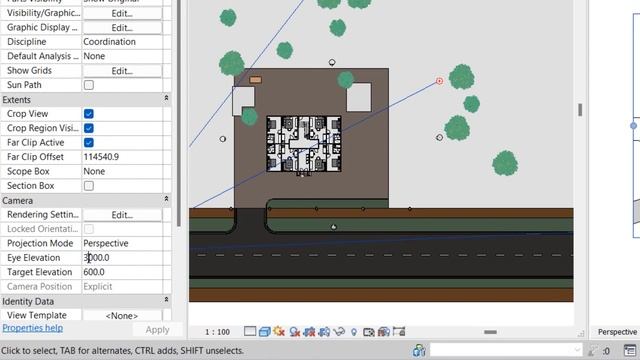This screenshot has height=360, width=640.
Task: Click the Far Clip Offset value field
Action: point(122,157)
